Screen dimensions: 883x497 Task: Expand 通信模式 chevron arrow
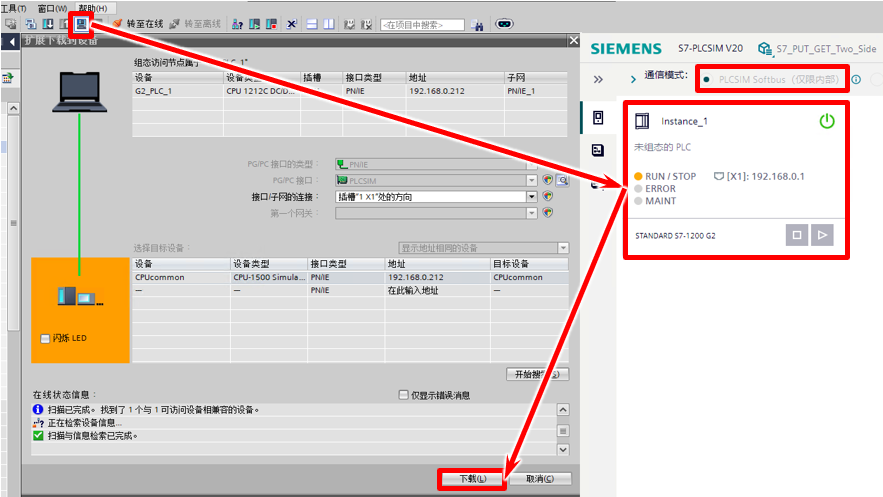click(633, 79)
